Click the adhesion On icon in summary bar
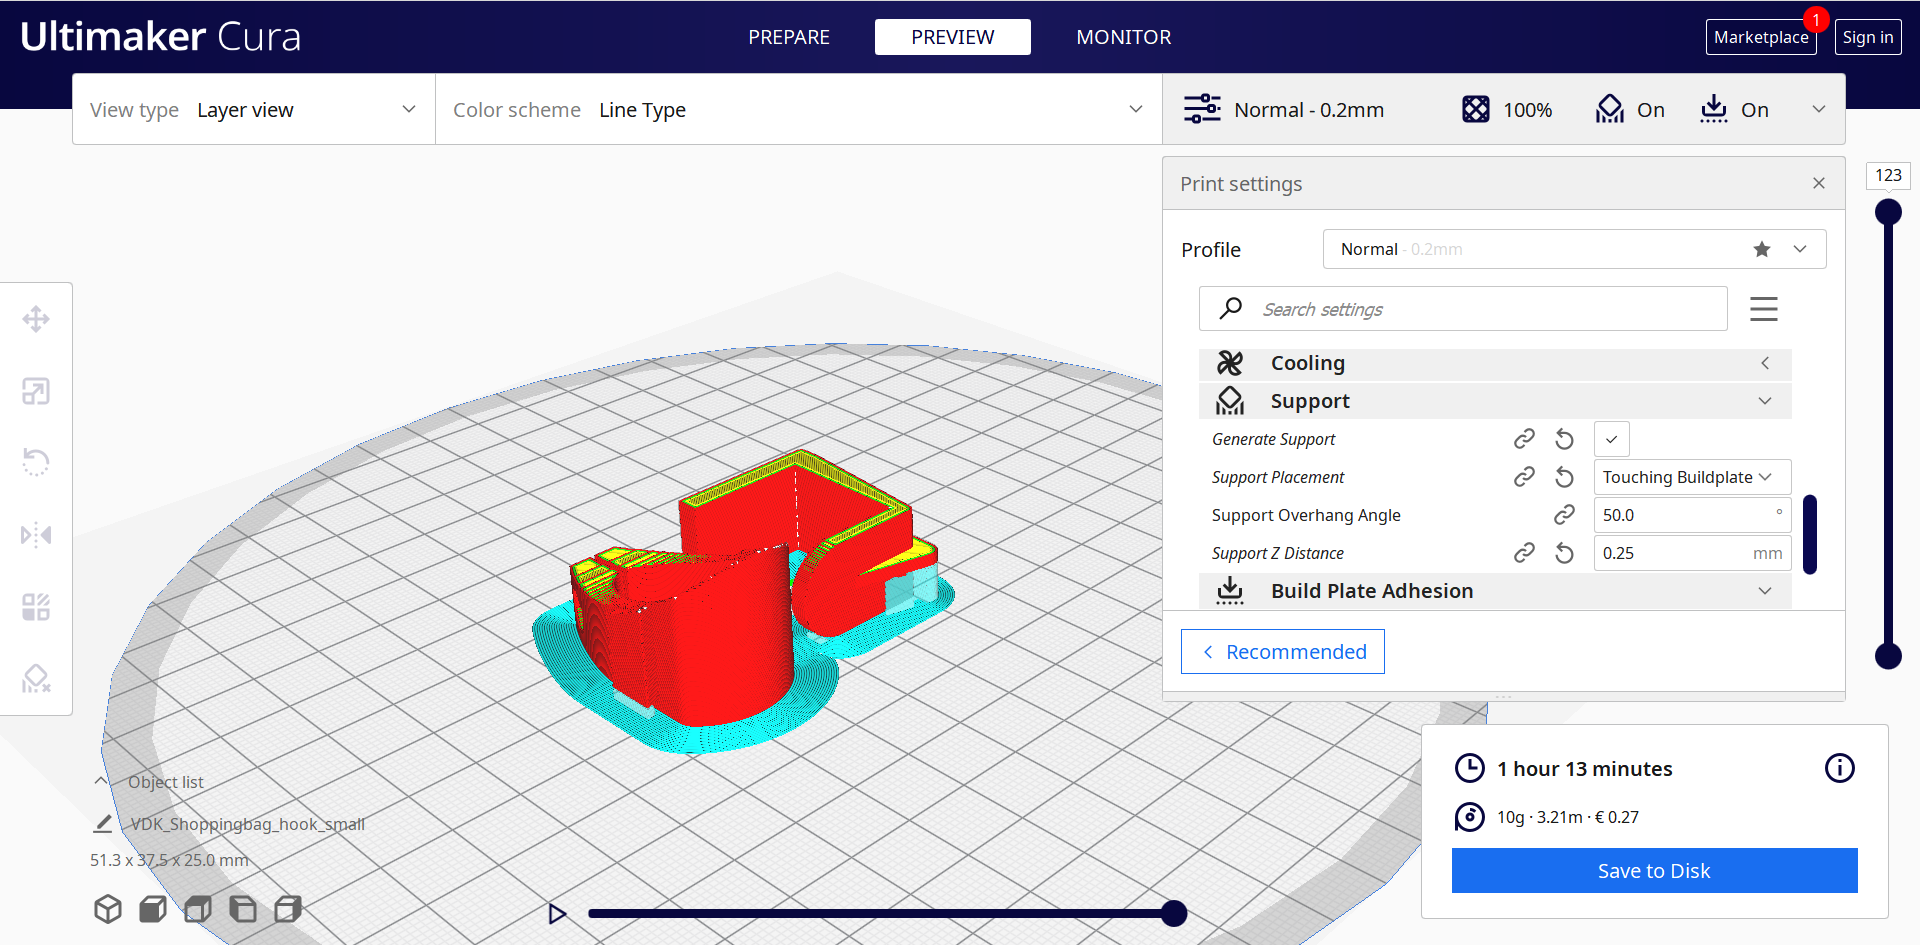The image size is (1920, 945). pos(1714,109)
